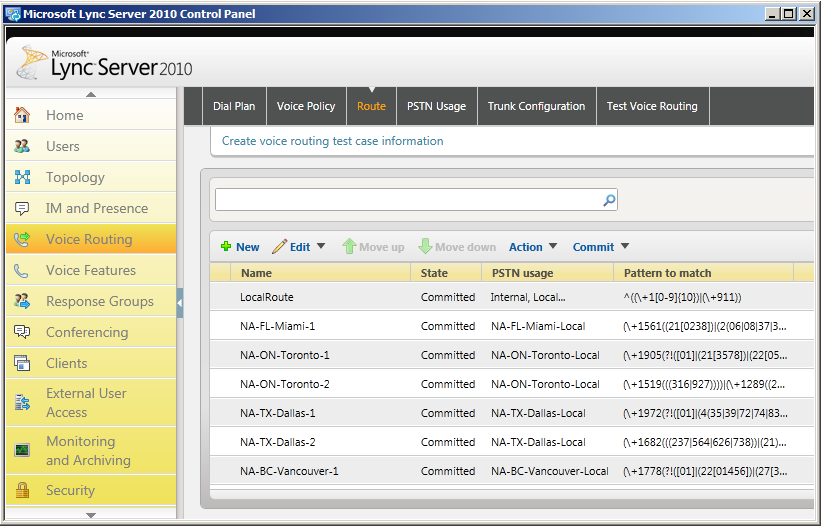The height and width of the screenshot is (526, 821).
Task: Click the Response Groups icon
Action: tap(22, 301)
